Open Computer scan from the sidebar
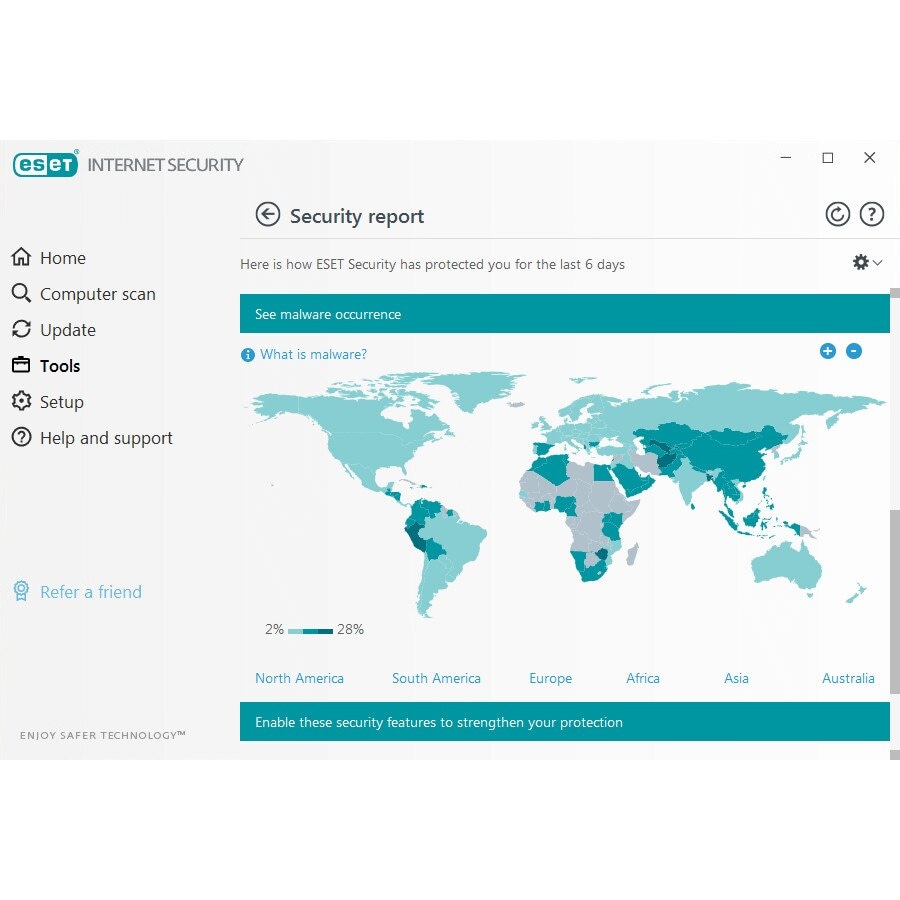The image size is (900, 900). (98, 294)
